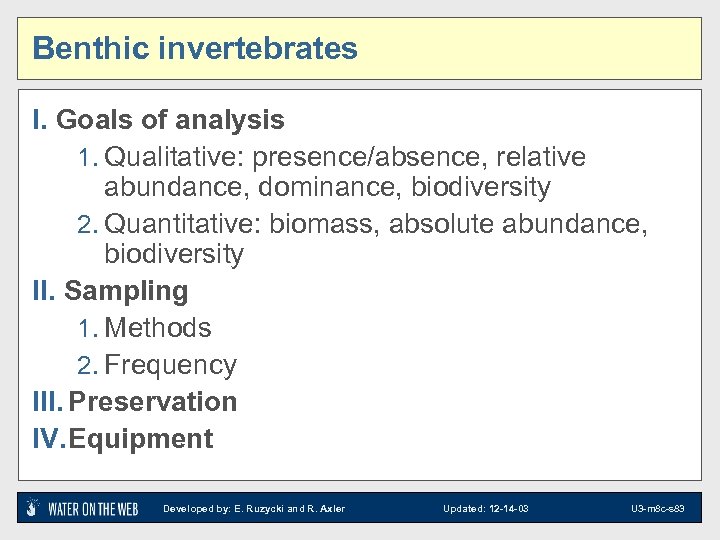Select the 'III. Preservation' heading
Viewport: 720px width, 540px height.
pyautogui.click(x=135, y=402)
